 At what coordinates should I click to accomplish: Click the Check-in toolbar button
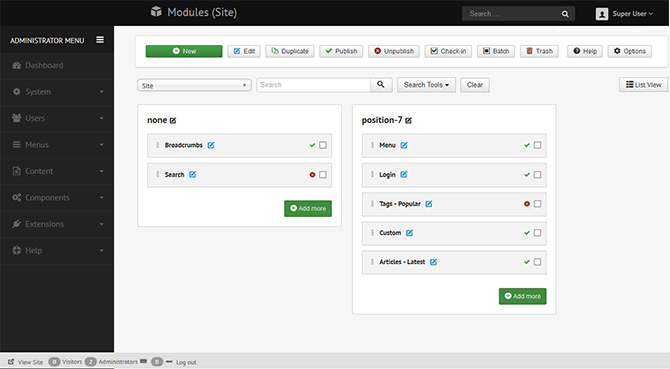pos(448,51)
